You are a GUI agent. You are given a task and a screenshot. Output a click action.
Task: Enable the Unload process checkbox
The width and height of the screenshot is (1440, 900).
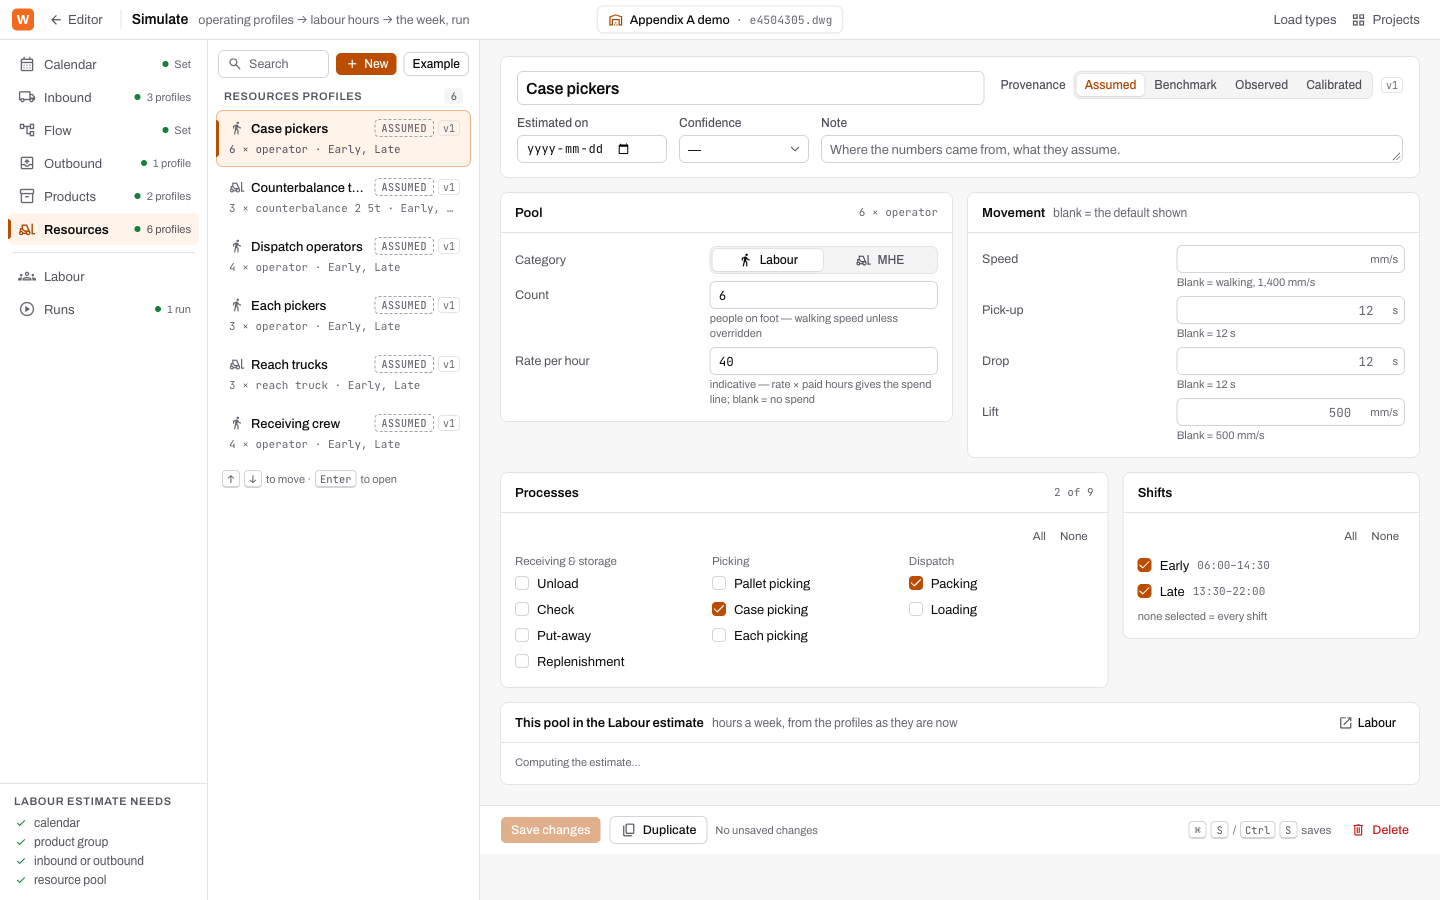click(x=522, y=583)
